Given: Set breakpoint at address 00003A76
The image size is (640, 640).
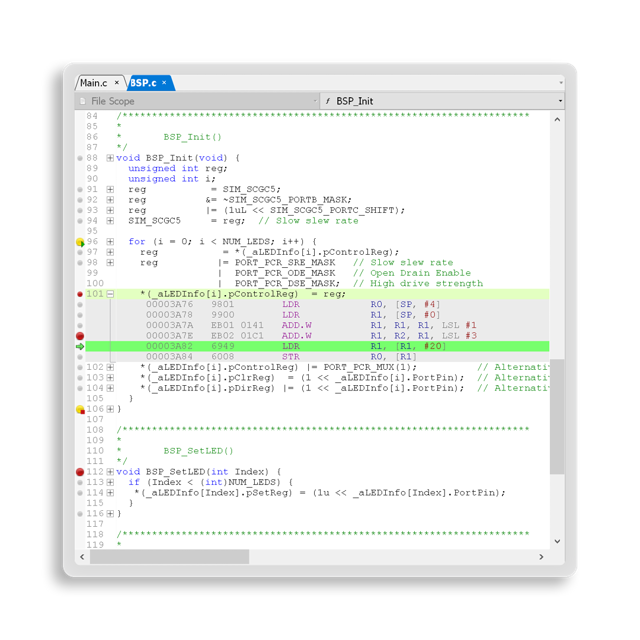Looking at the screenshot, I should coord(80,304).
